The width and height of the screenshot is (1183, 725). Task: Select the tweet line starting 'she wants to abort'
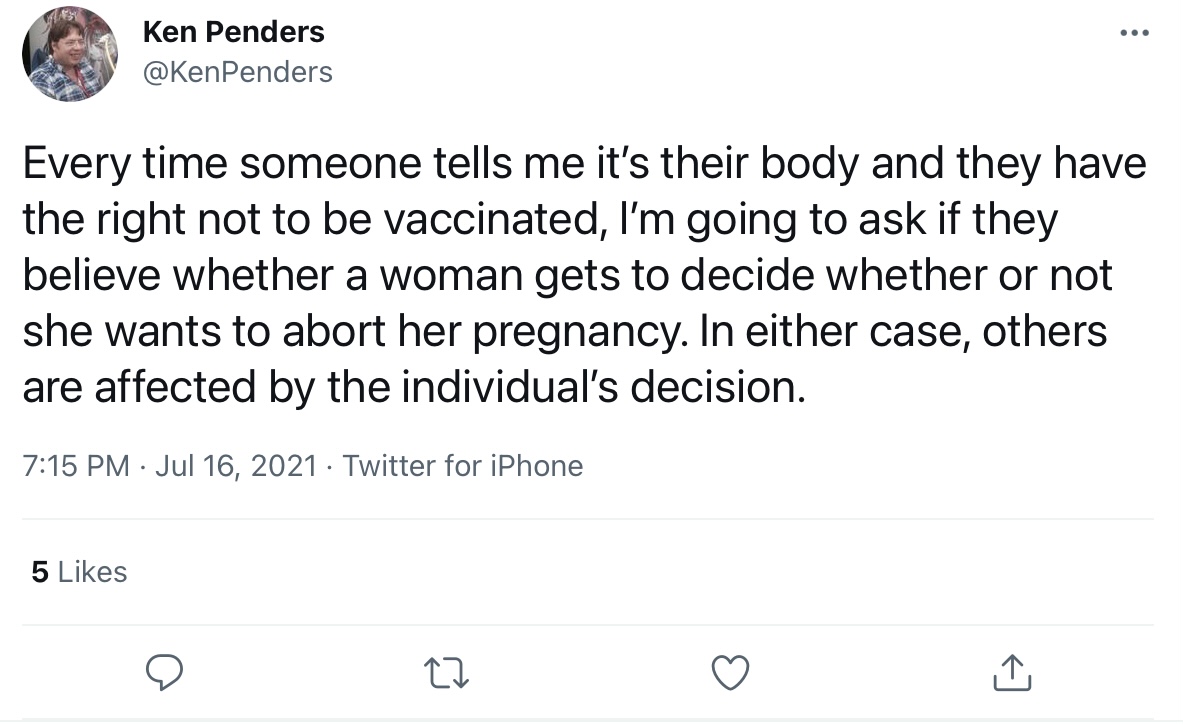[565, 330]
